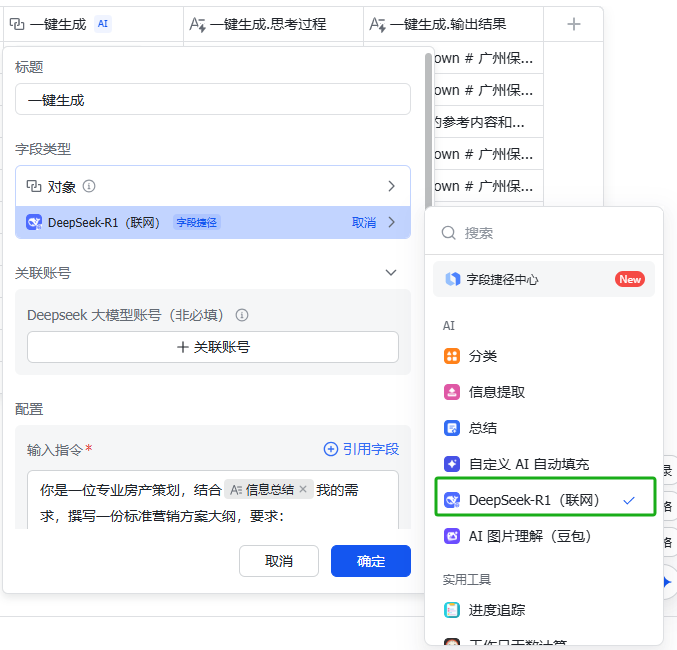This screenshot has width=677, height=650.
Task: Select 总结 from the AI list
Action: [544, 428]
